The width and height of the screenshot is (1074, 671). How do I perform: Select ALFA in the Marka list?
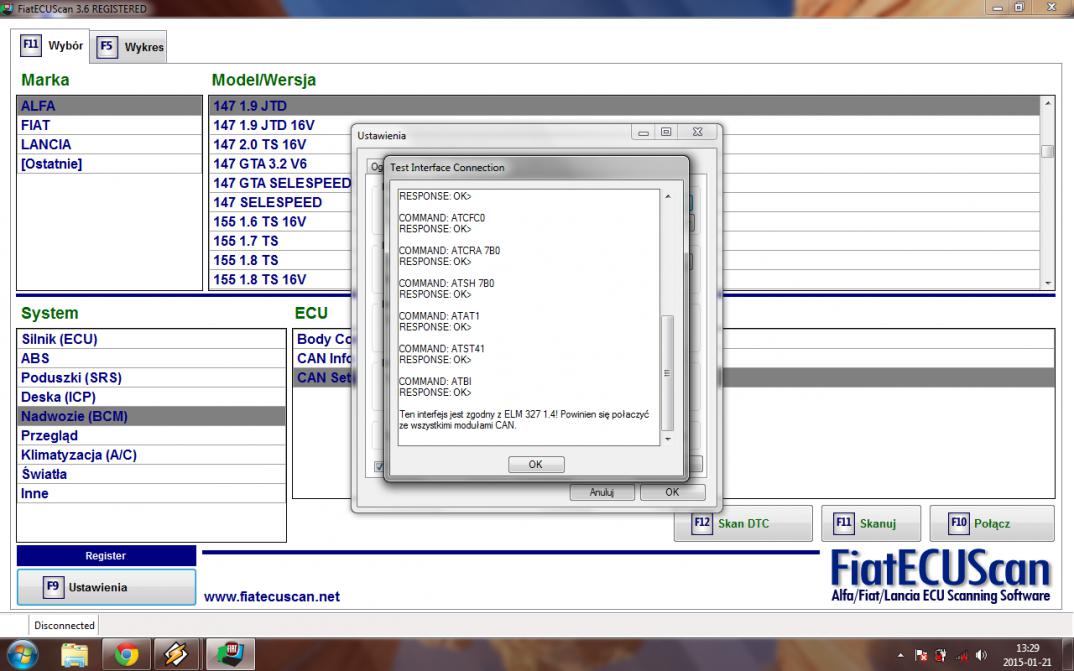[x=110, y=105]
